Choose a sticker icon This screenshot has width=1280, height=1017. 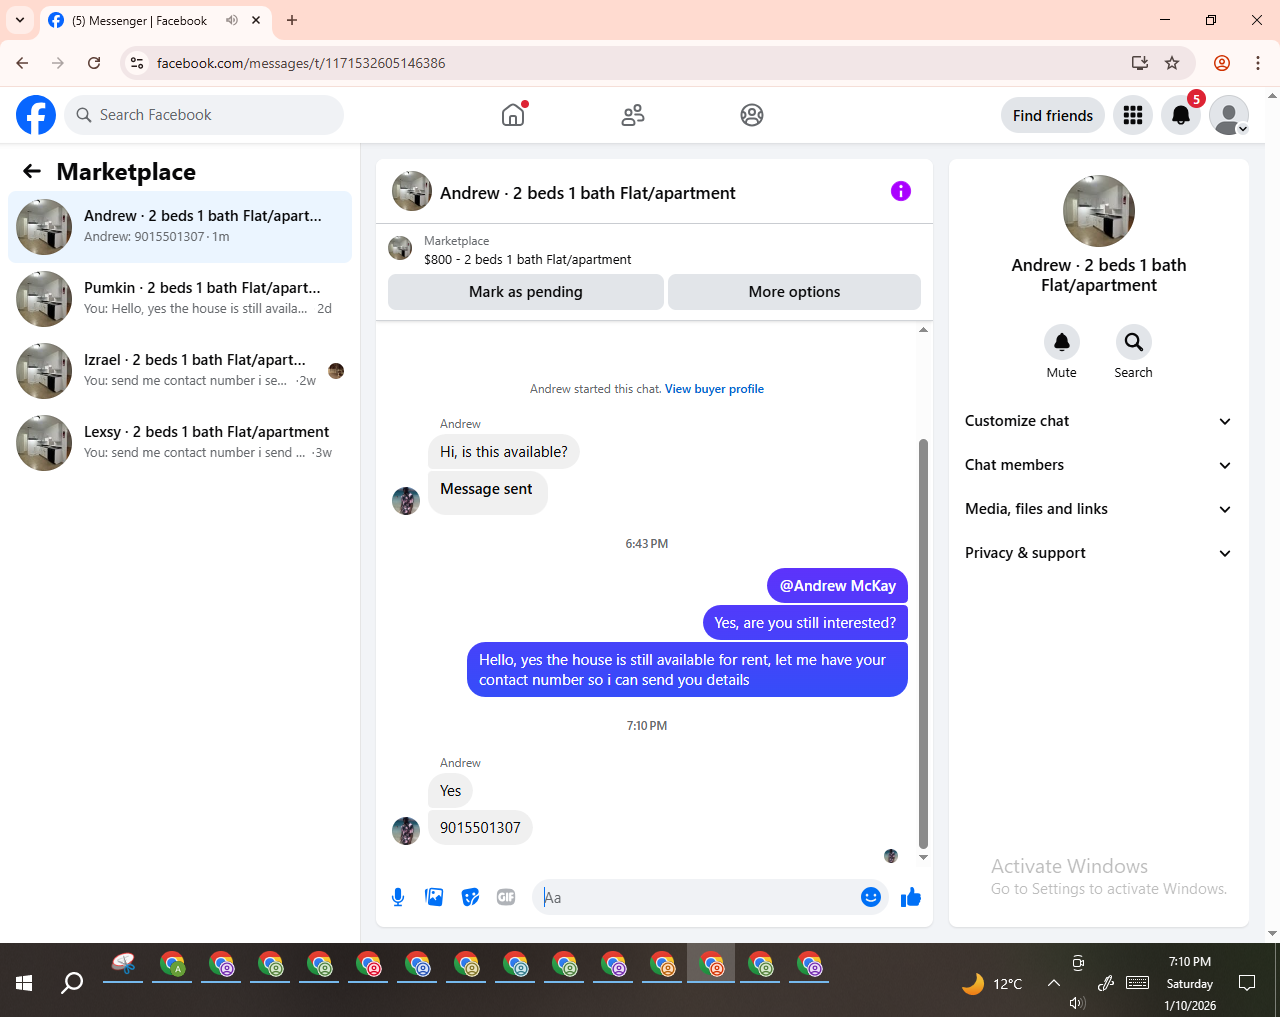click(470, 897)
